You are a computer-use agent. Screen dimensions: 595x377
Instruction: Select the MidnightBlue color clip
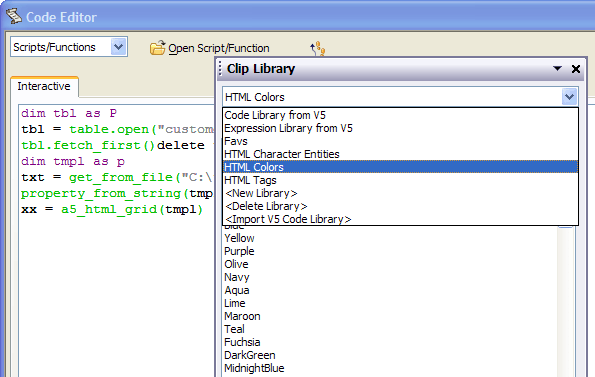point(254,368)
